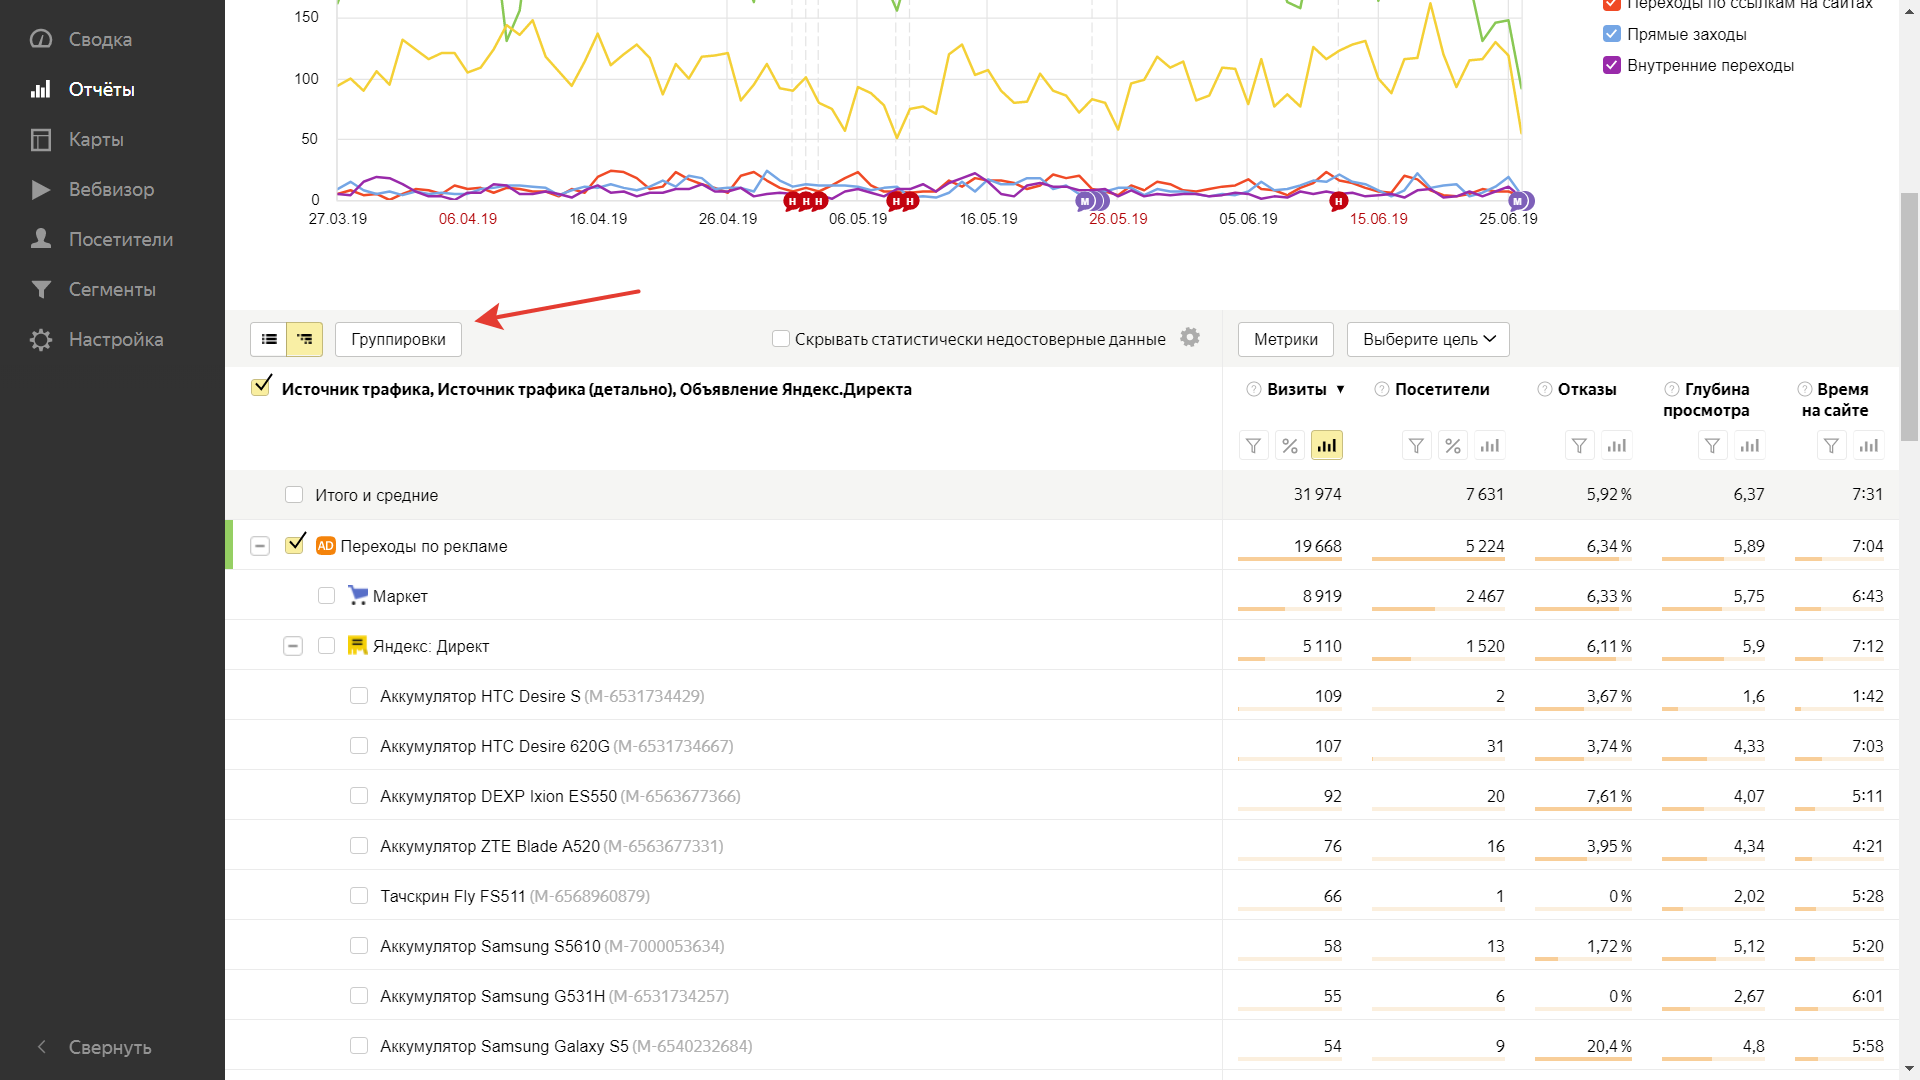The image size is (1920, 1080).
Task: Check Аккумулятор HTC Desire S checkbox
Action: click(x=359, y=696)
